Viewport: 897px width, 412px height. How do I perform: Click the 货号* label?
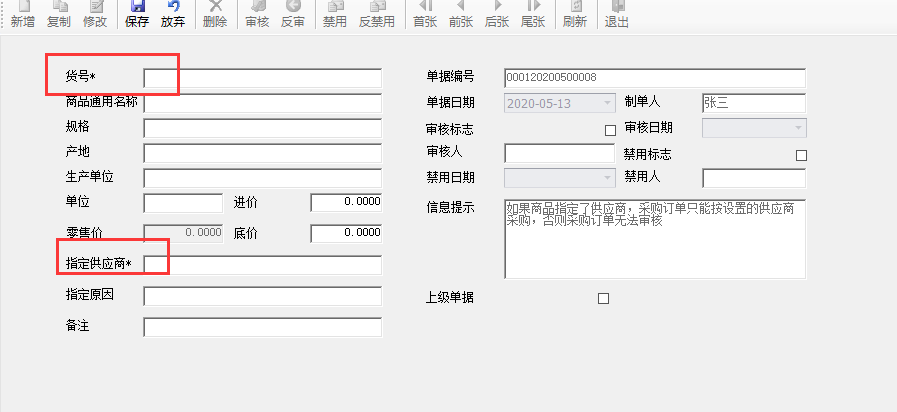click(81, 76)
